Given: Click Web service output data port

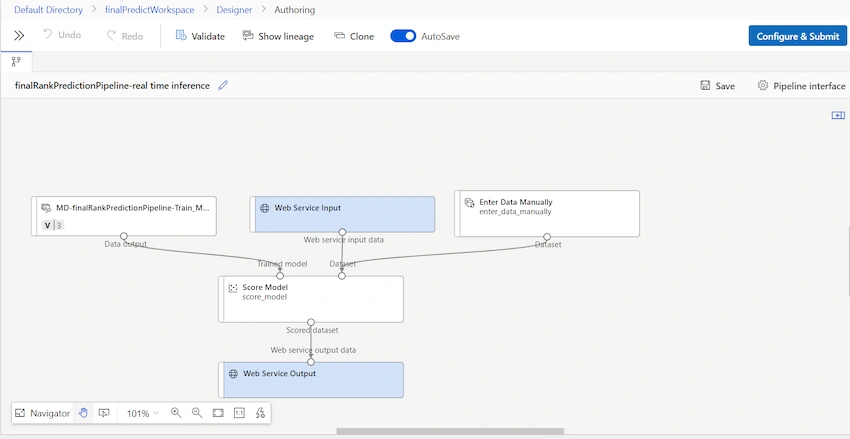Looking at the screenshot, I should pyautogui.click(x=311, y=362).
